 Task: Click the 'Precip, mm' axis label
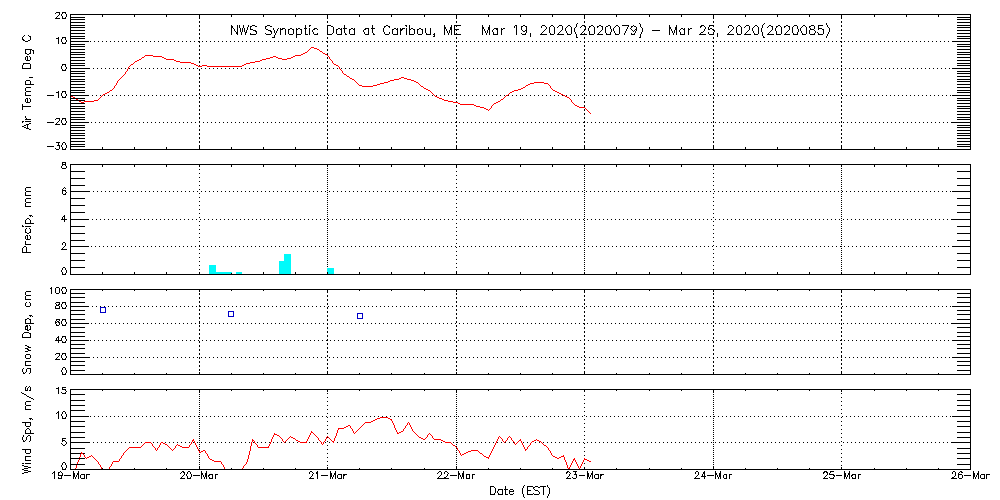click(x=29, y=219)
